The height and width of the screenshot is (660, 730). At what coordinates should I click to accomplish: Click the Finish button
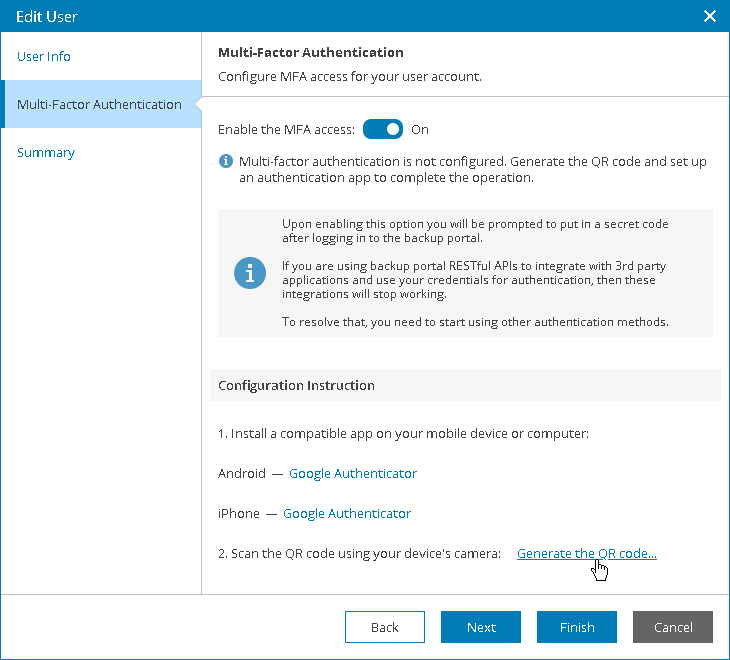577,627
